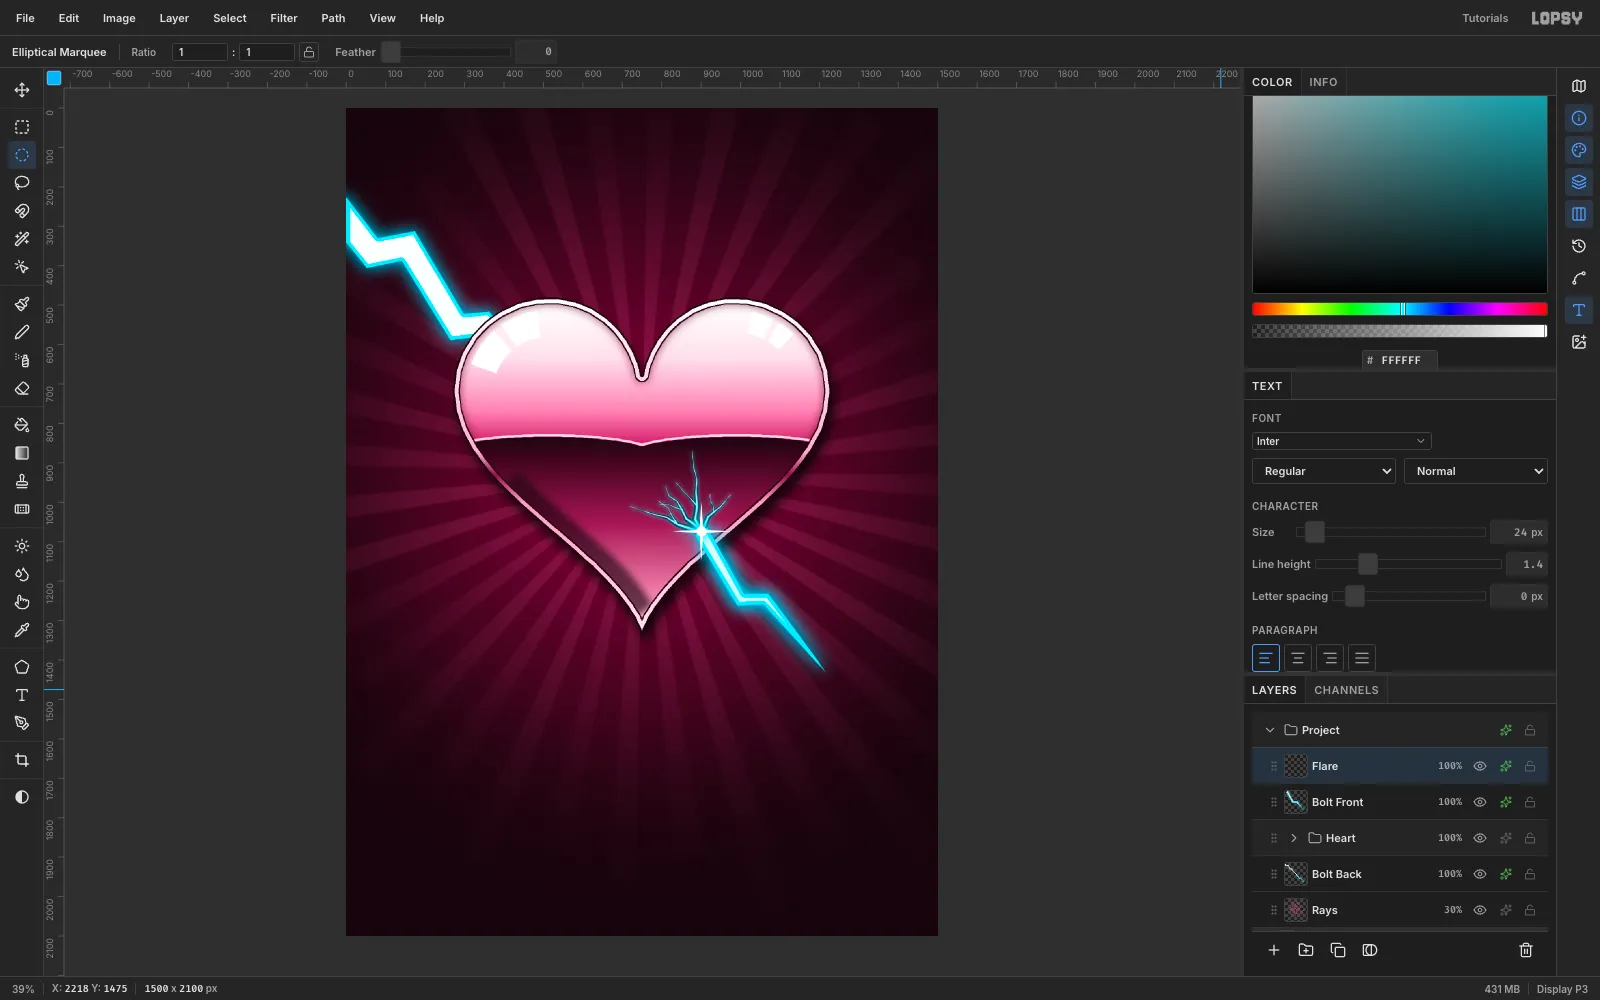Create a new layer folder
The image size is (1600, 1000).
pyautogui.click(x=1306, y=950)
